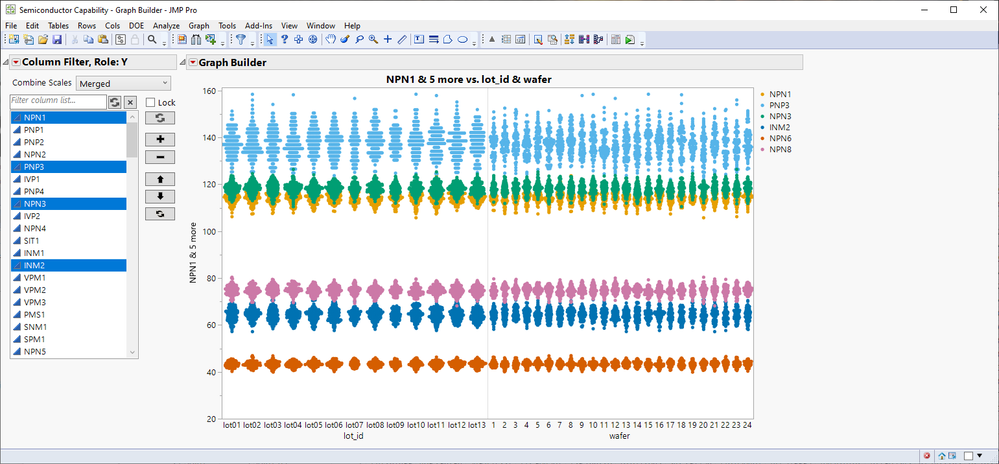Open the Add-Ins menu
Viewport: 999px width, 464px height.
(x=258, y=25)
